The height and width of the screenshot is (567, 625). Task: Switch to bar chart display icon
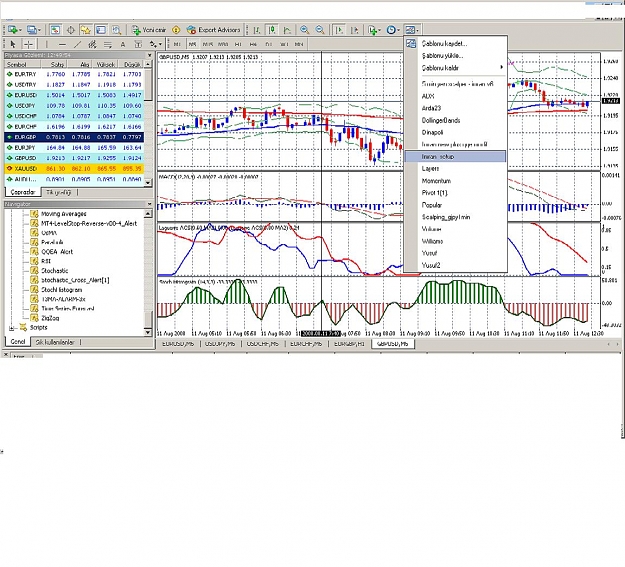click(x=257, y=30)
